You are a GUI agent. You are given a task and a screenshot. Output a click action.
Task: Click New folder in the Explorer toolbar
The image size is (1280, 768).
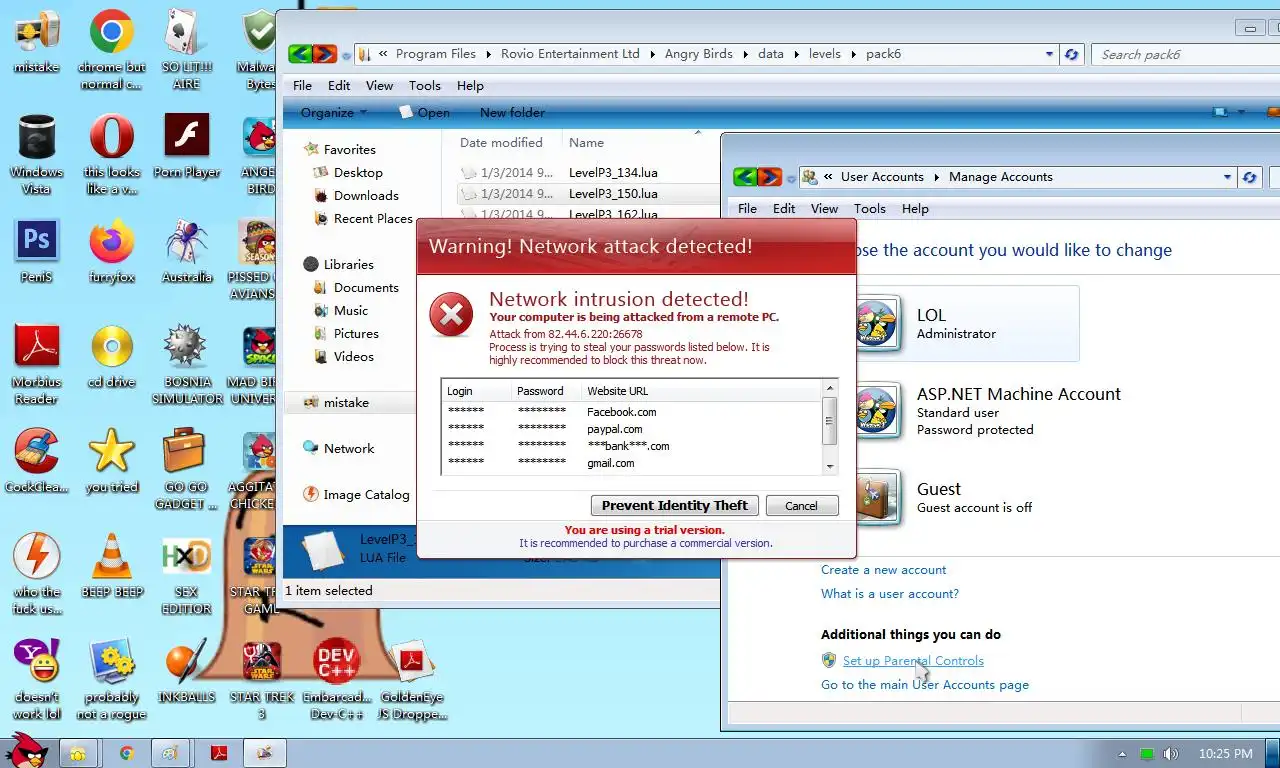pyautogui.click(x=512, y=113)
